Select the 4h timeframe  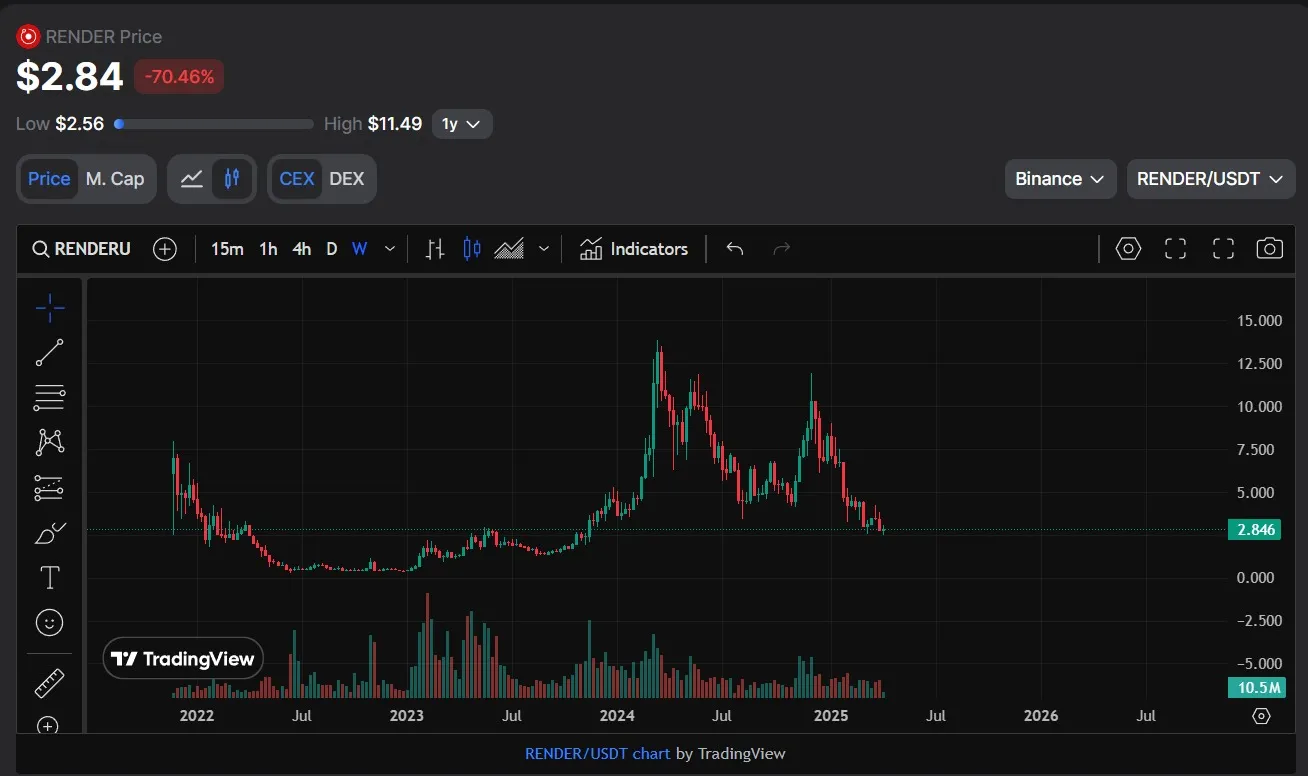point(301,249)
